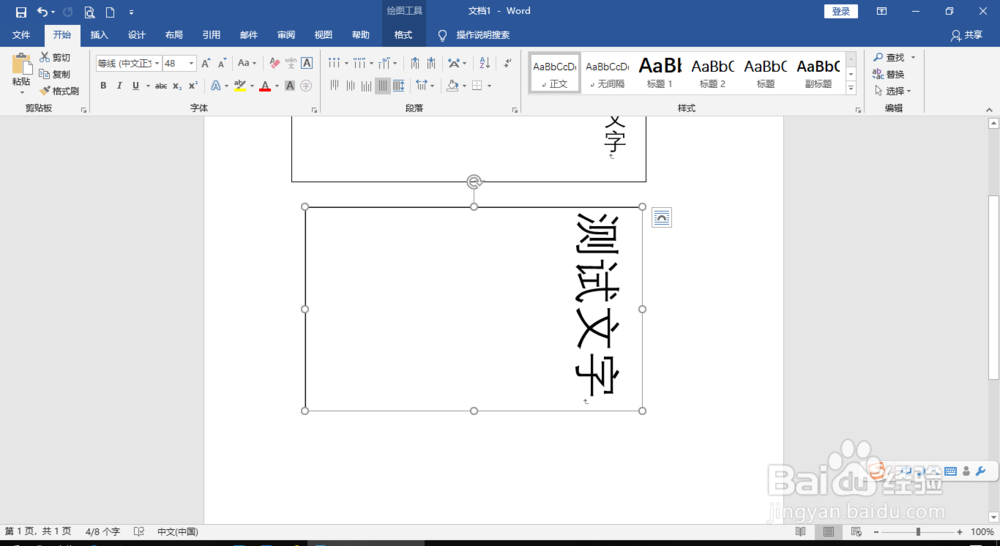
Task: Decrease font size with shrink-font icon
Action: (222, 63)
